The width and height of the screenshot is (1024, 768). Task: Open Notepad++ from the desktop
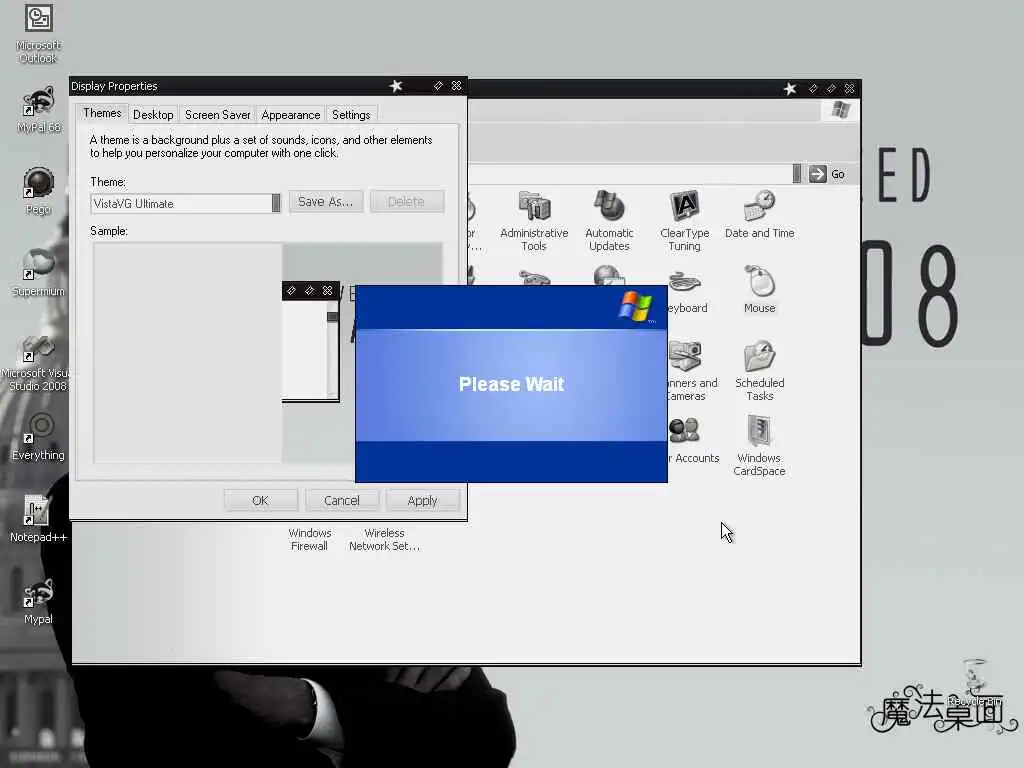(x=38, y=519)
